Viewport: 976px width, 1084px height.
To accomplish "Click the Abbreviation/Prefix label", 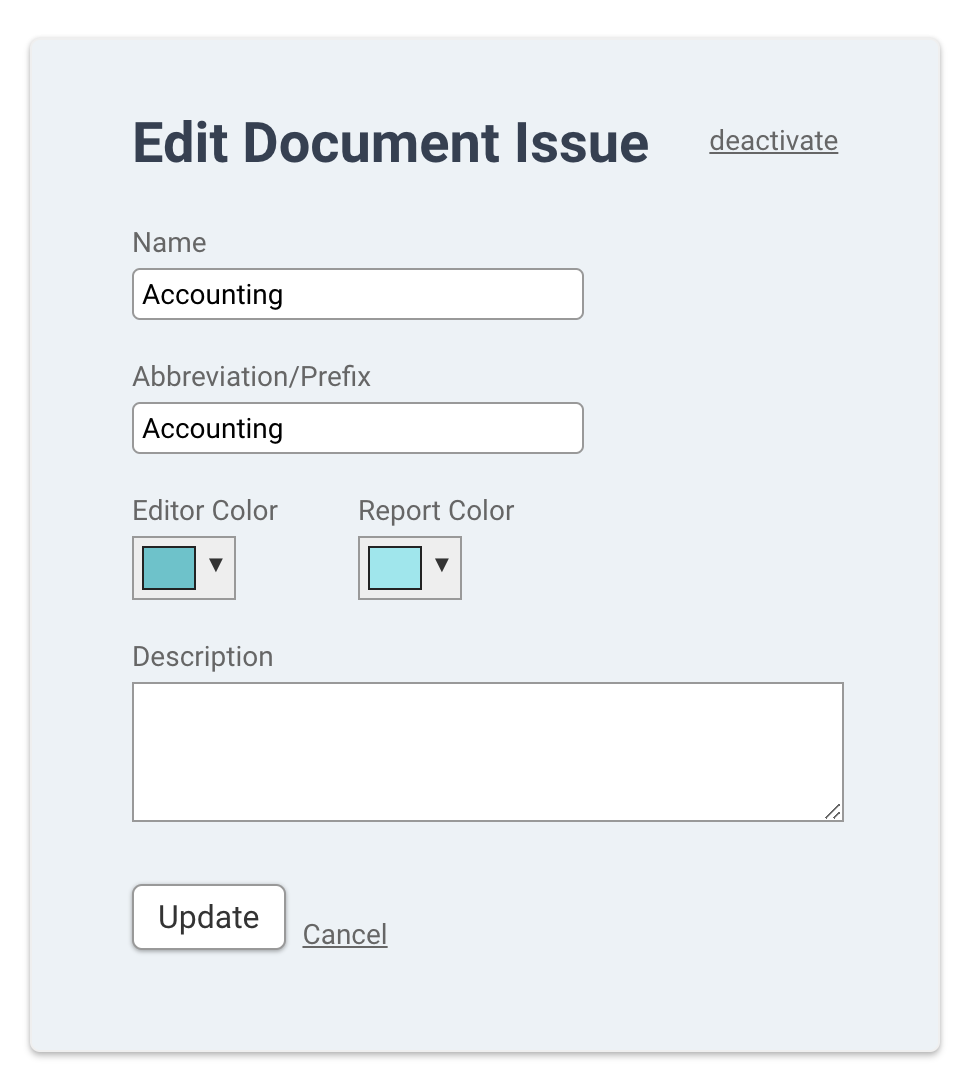I will click(252, 377).
